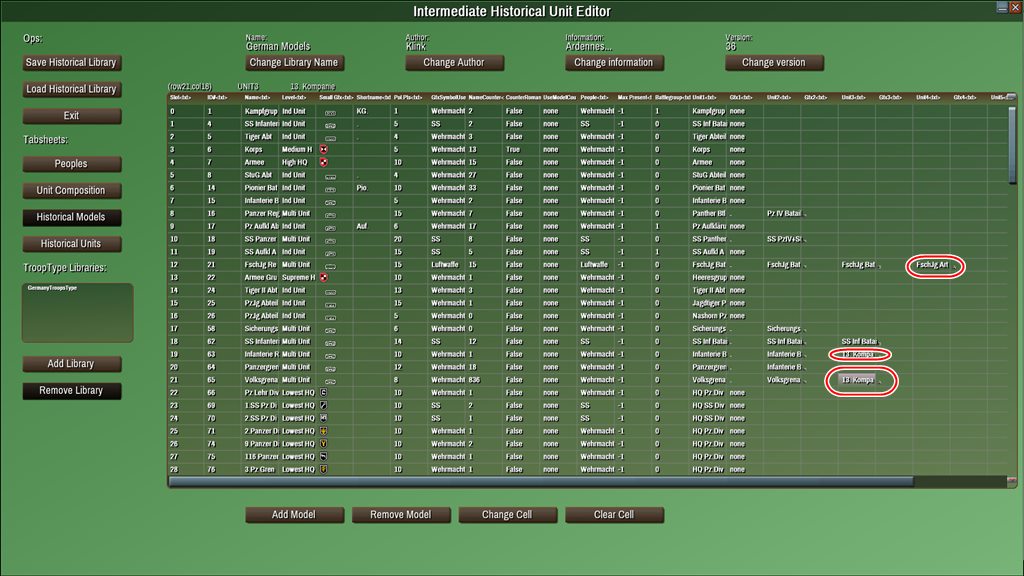This screenshot has height=576, width=1024.
Task: Open the Peoples tabsheet
Action: coord(71,164)
